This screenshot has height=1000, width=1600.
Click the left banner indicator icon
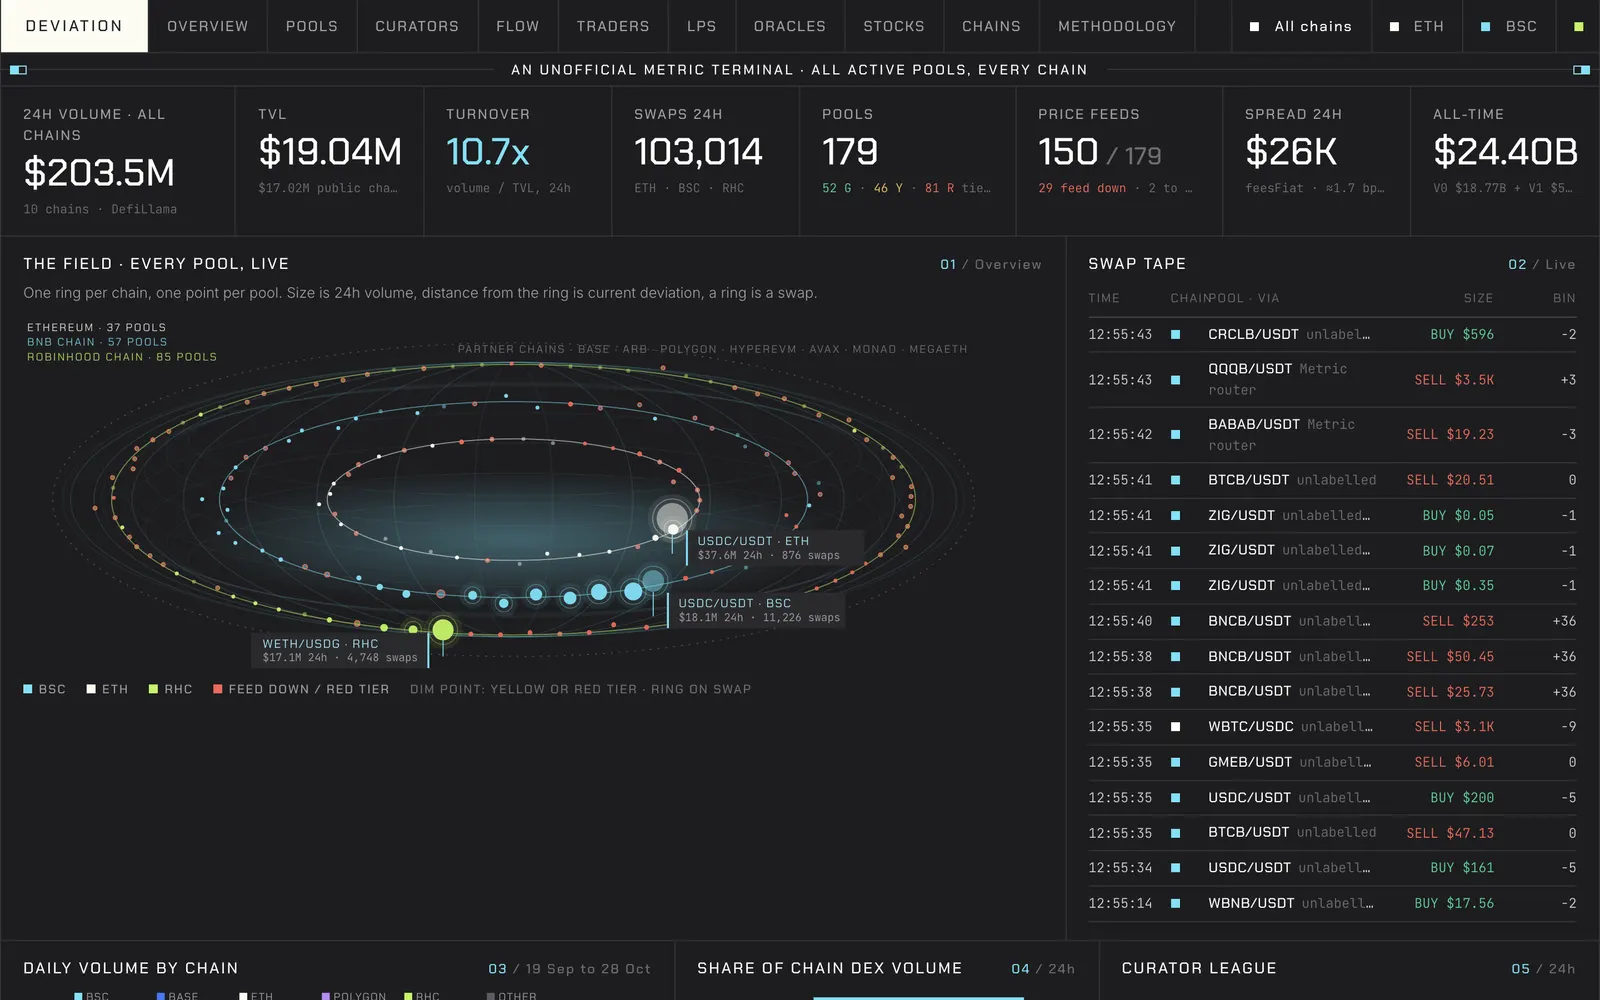click(x=18, y=70)
